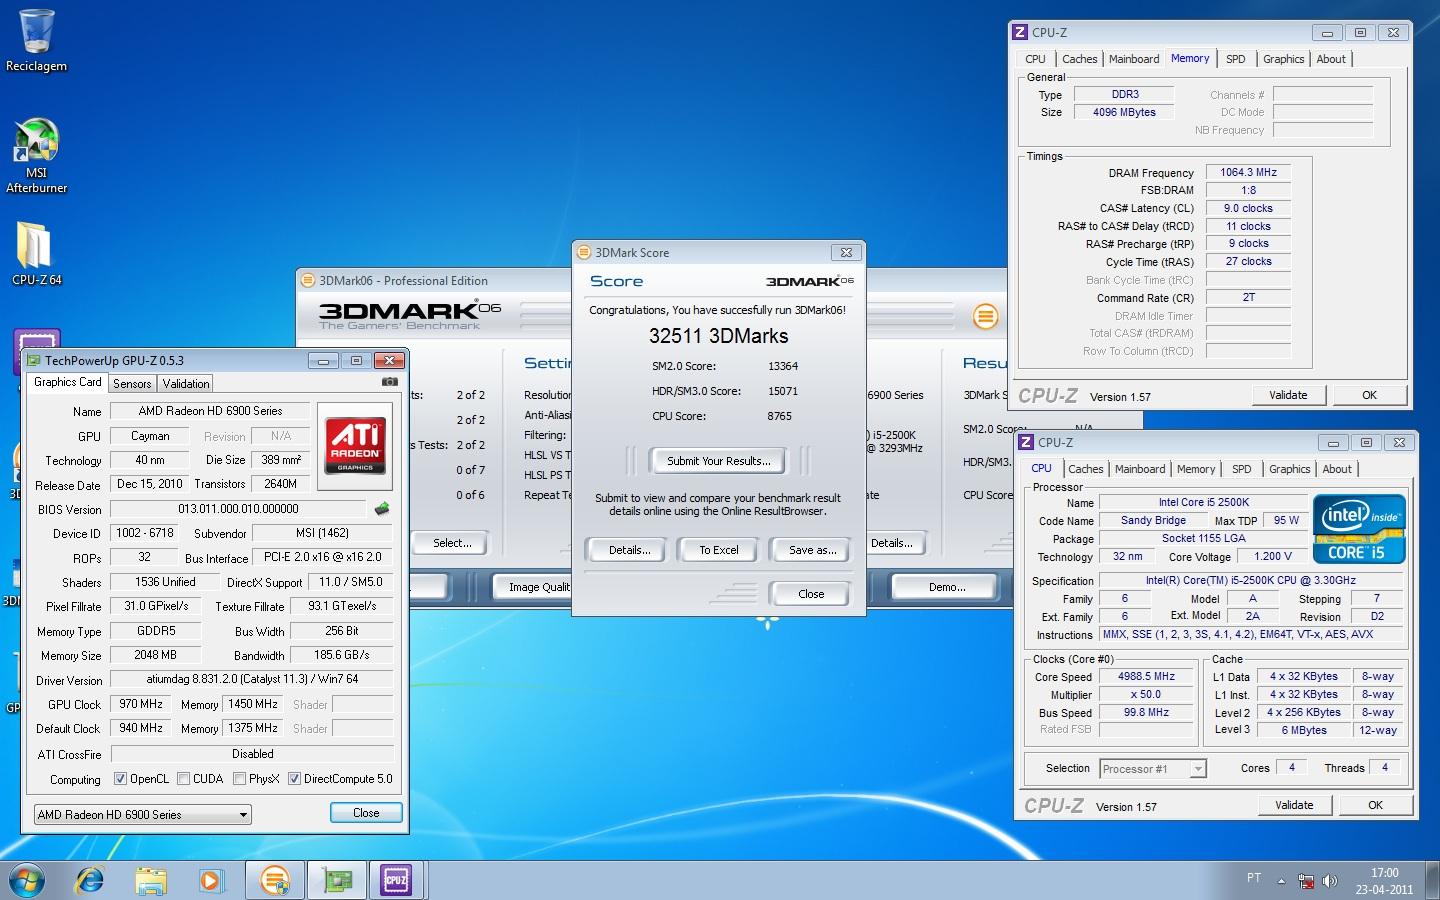Image resolution: width=1440 pixels, height=900 pixels.
Task: Toggle the OpenCL checkbox
Action: tap(120, 779)
